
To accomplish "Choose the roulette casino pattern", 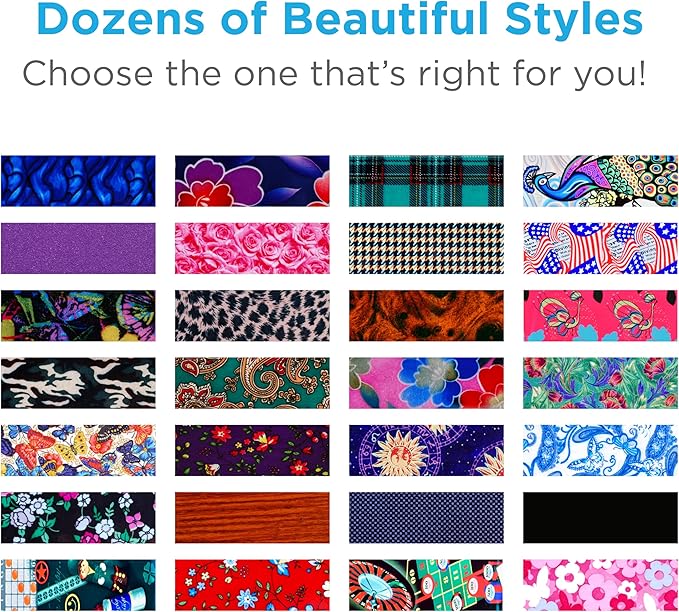I will pos(427,585).
